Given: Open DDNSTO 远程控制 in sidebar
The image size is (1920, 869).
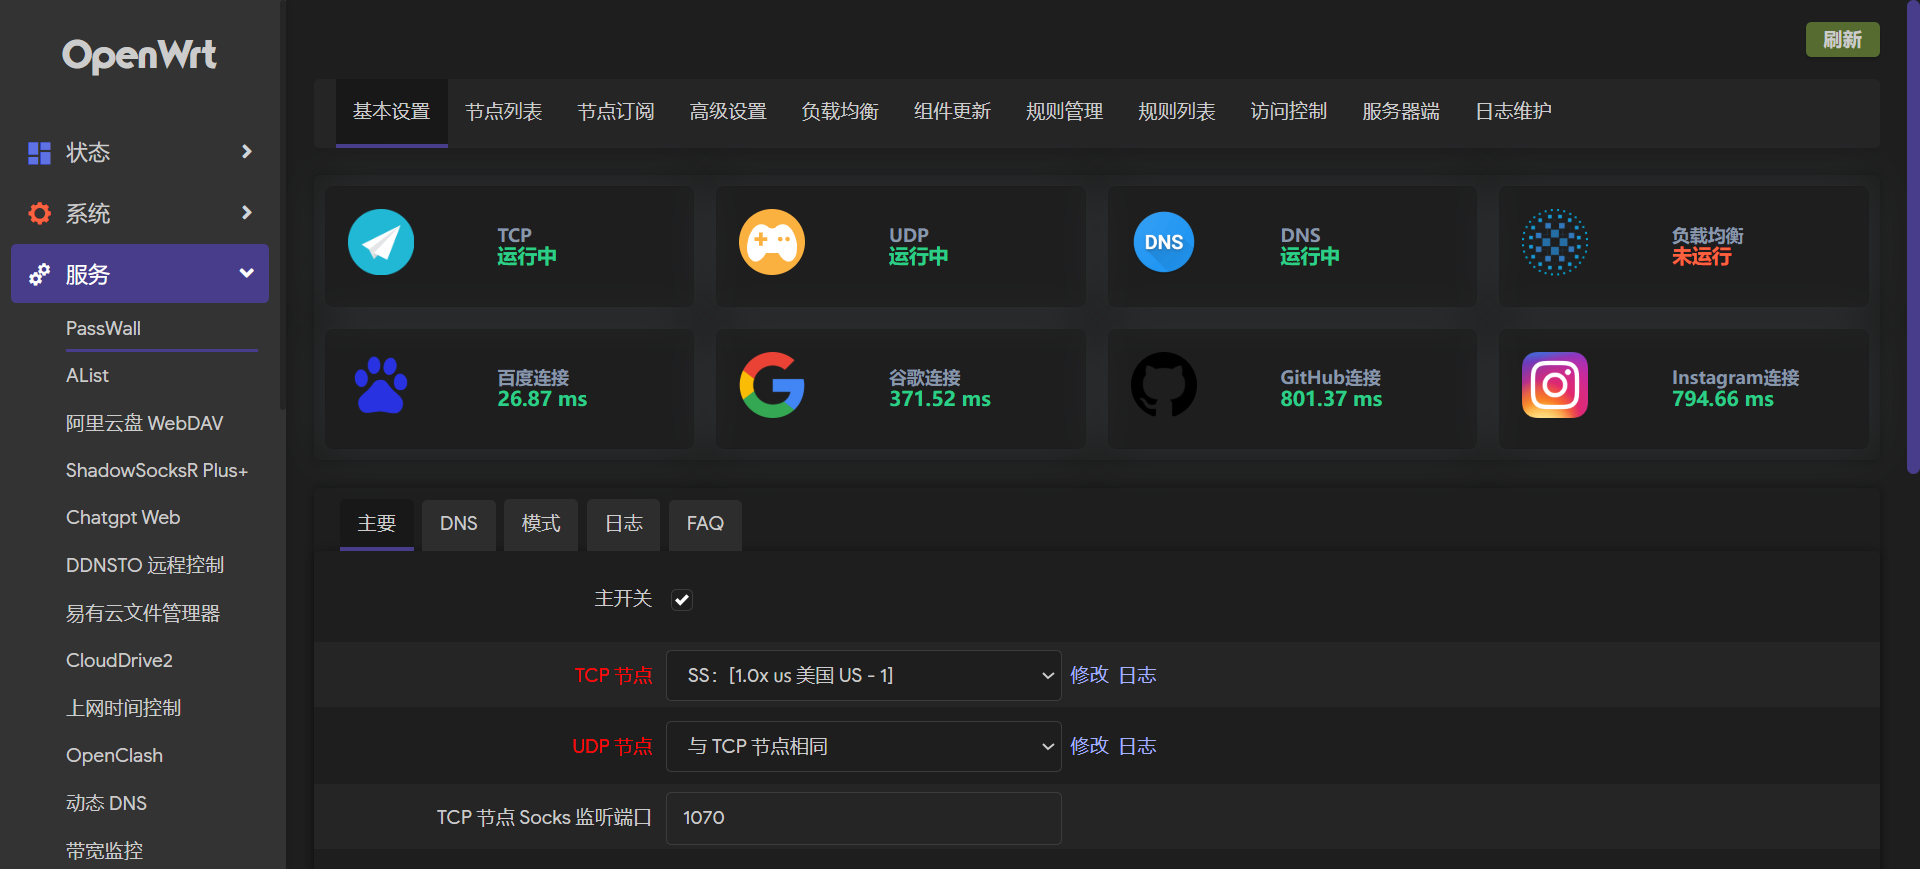Looking at the screenshot, I should (145, 565).
